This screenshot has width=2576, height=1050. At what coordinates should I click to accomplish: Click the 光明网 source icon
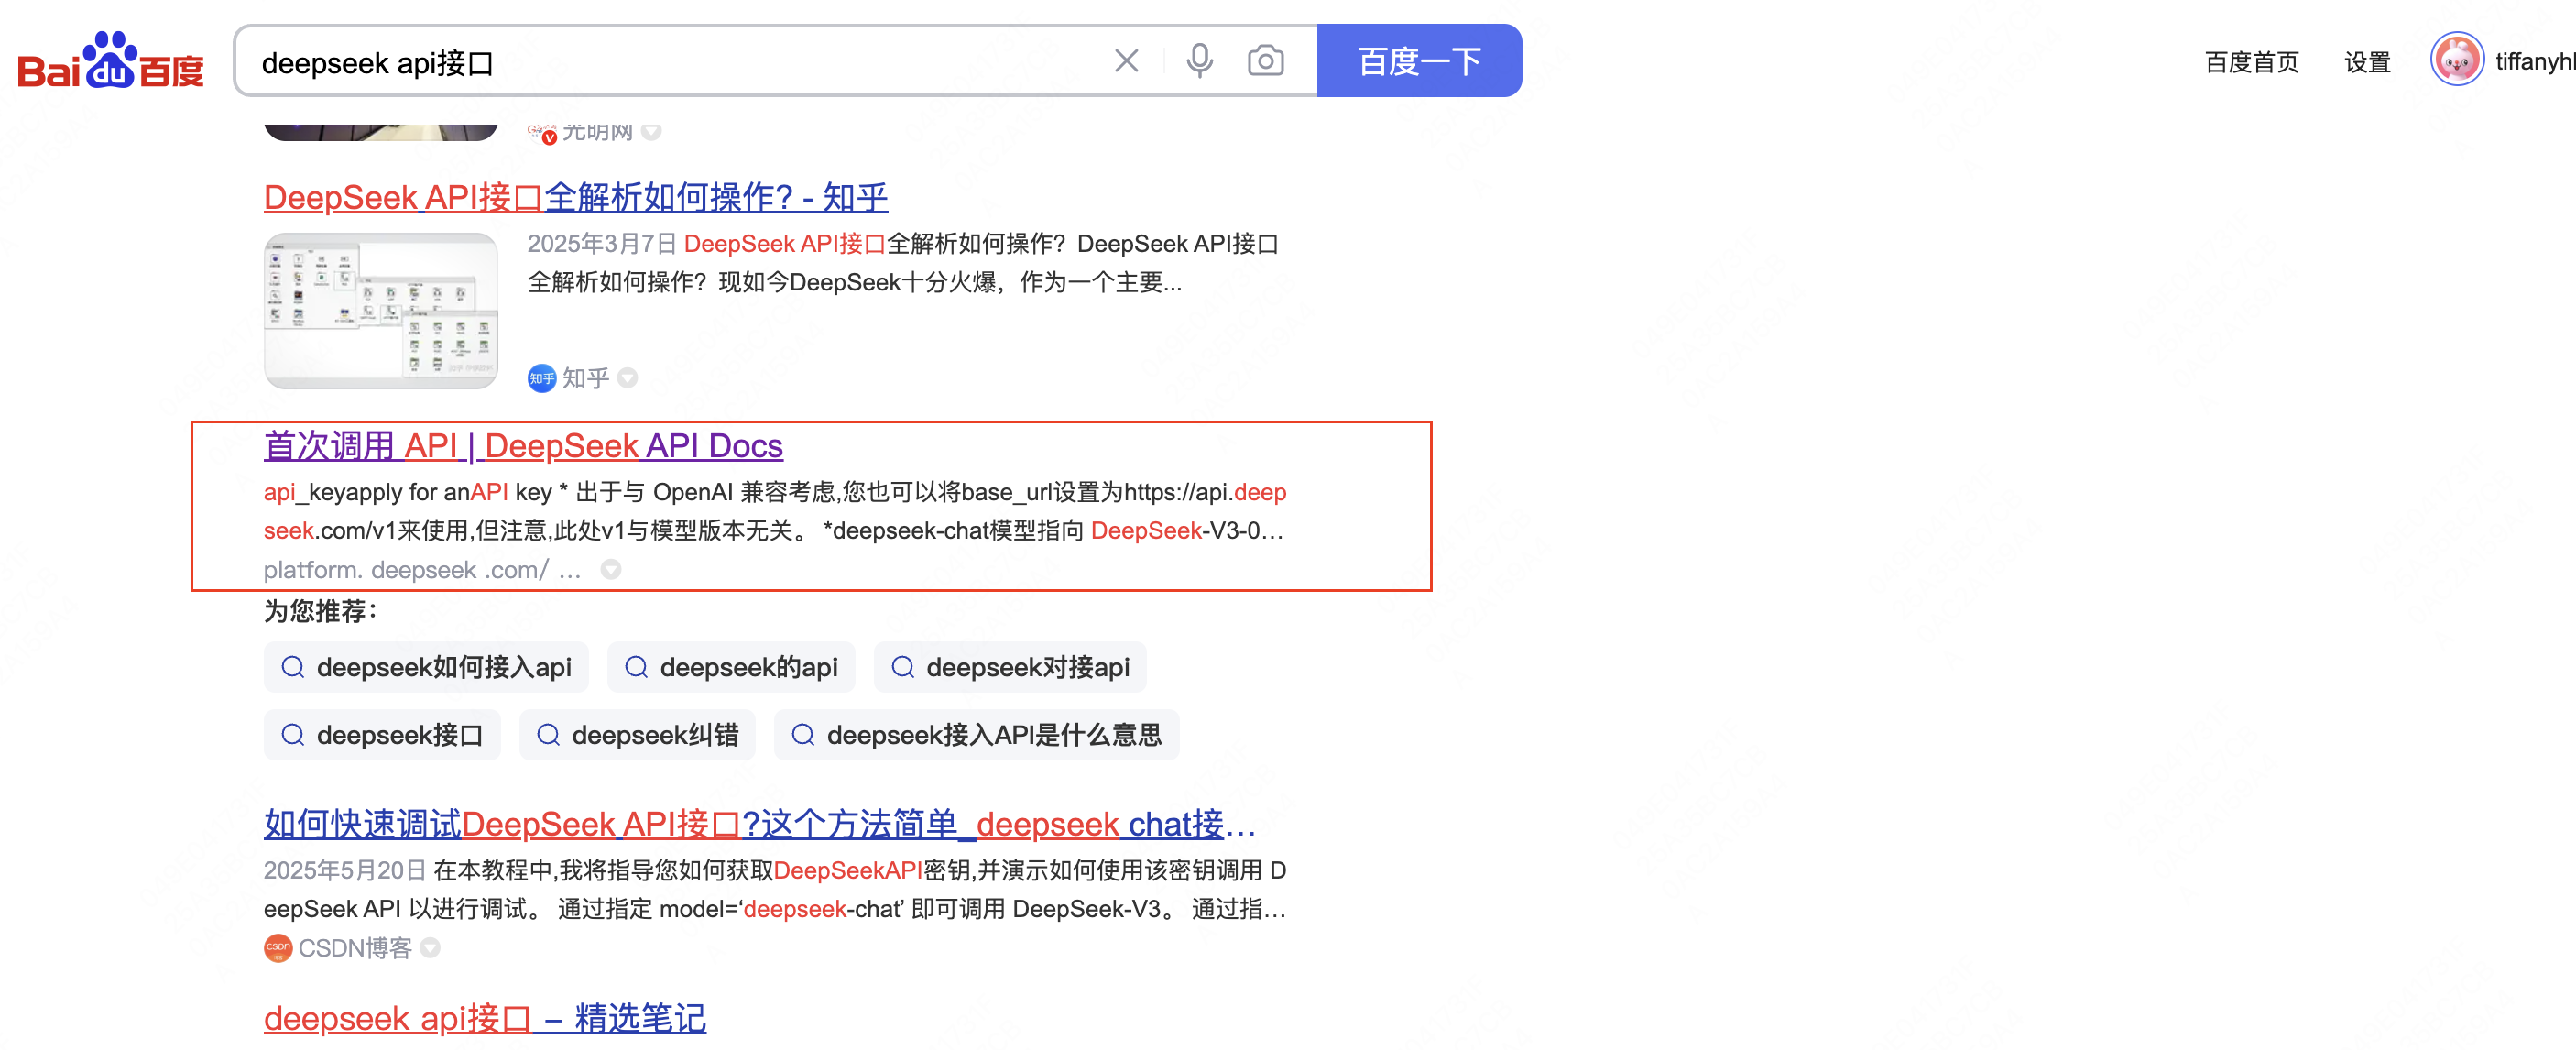click(x=541, y=131)
